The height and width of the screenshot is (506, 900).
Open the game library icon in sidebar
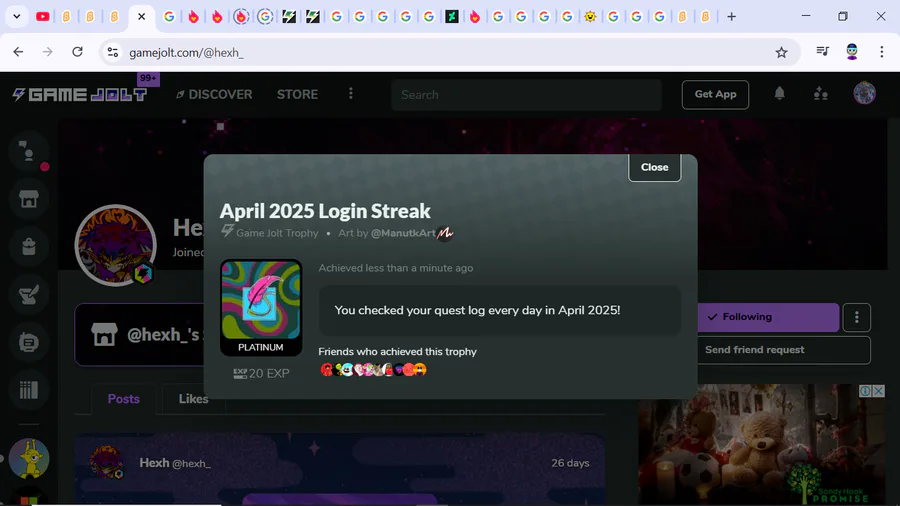29,390
